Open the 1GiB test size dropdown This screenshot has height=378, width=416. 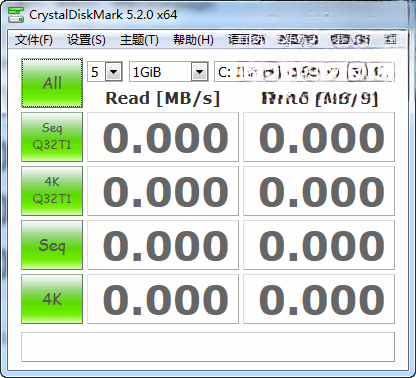click(x=169, y=71)
